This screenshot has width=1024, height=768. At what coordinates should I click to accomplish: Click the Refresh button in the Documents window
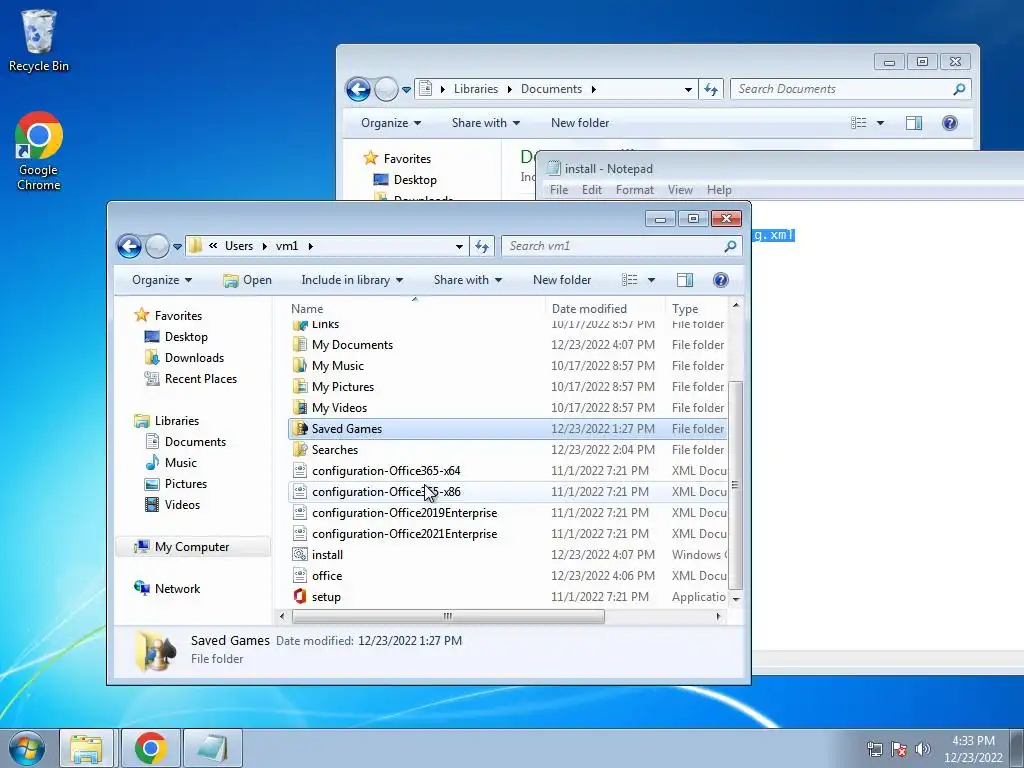pyautogui.click(x=711, y=89)
